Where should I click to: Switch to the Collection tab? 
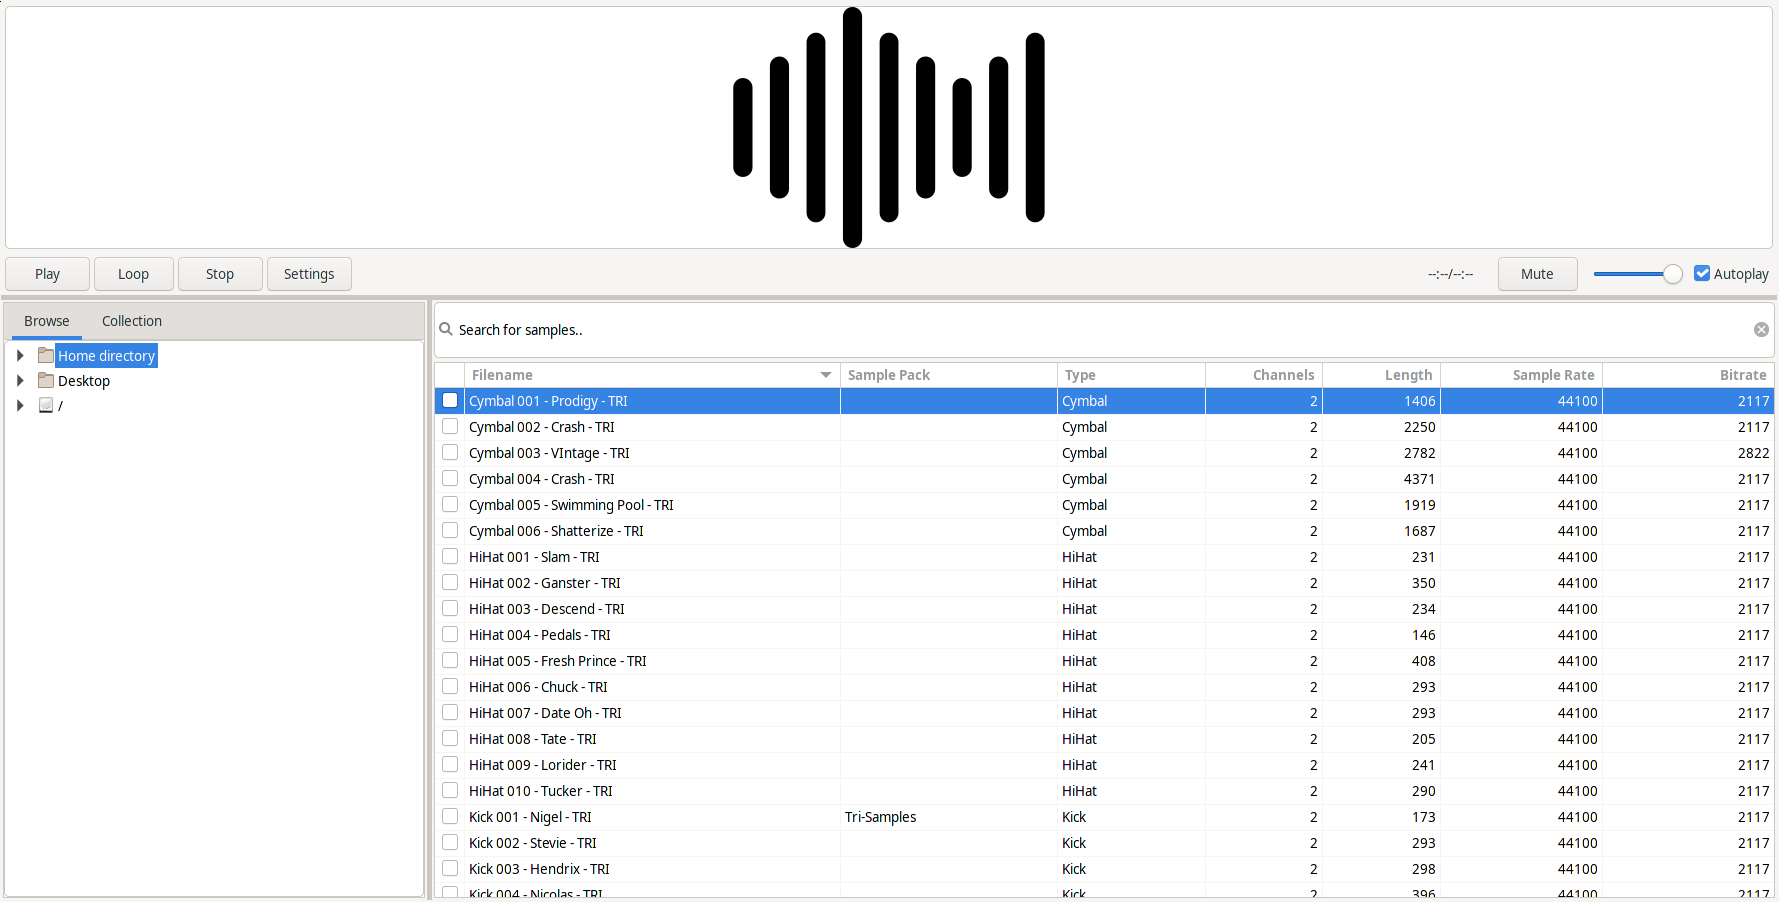pyautogui.click(x=131, y=320)
